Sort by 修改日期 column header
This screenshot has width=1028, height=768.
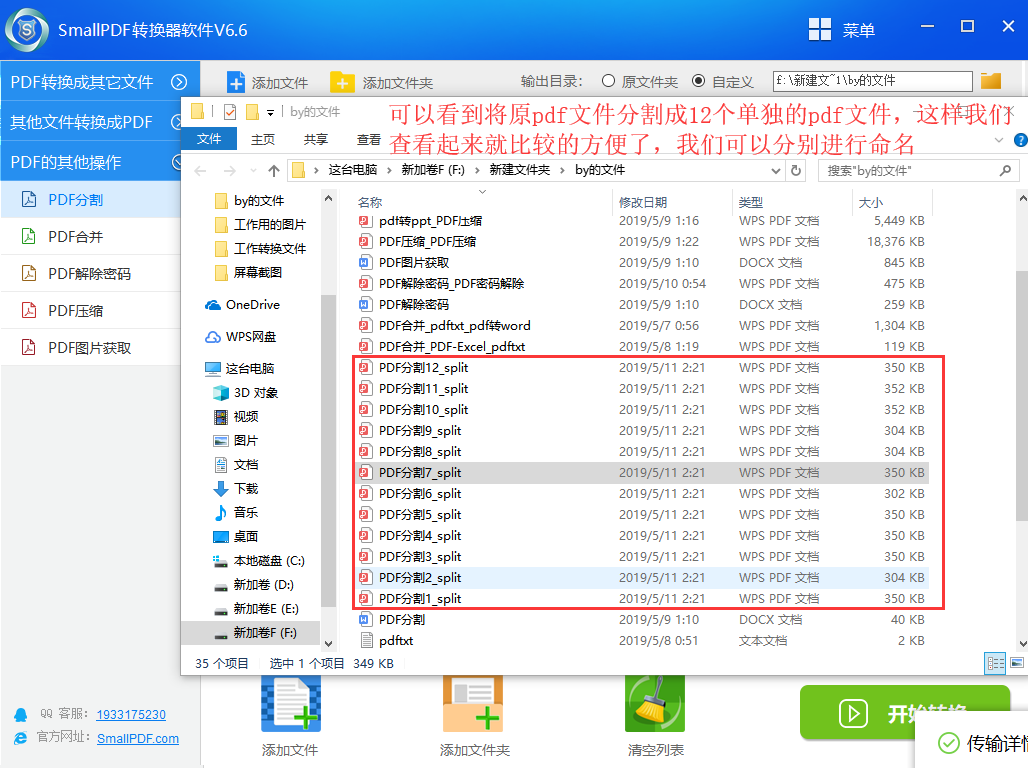[673, 202]
